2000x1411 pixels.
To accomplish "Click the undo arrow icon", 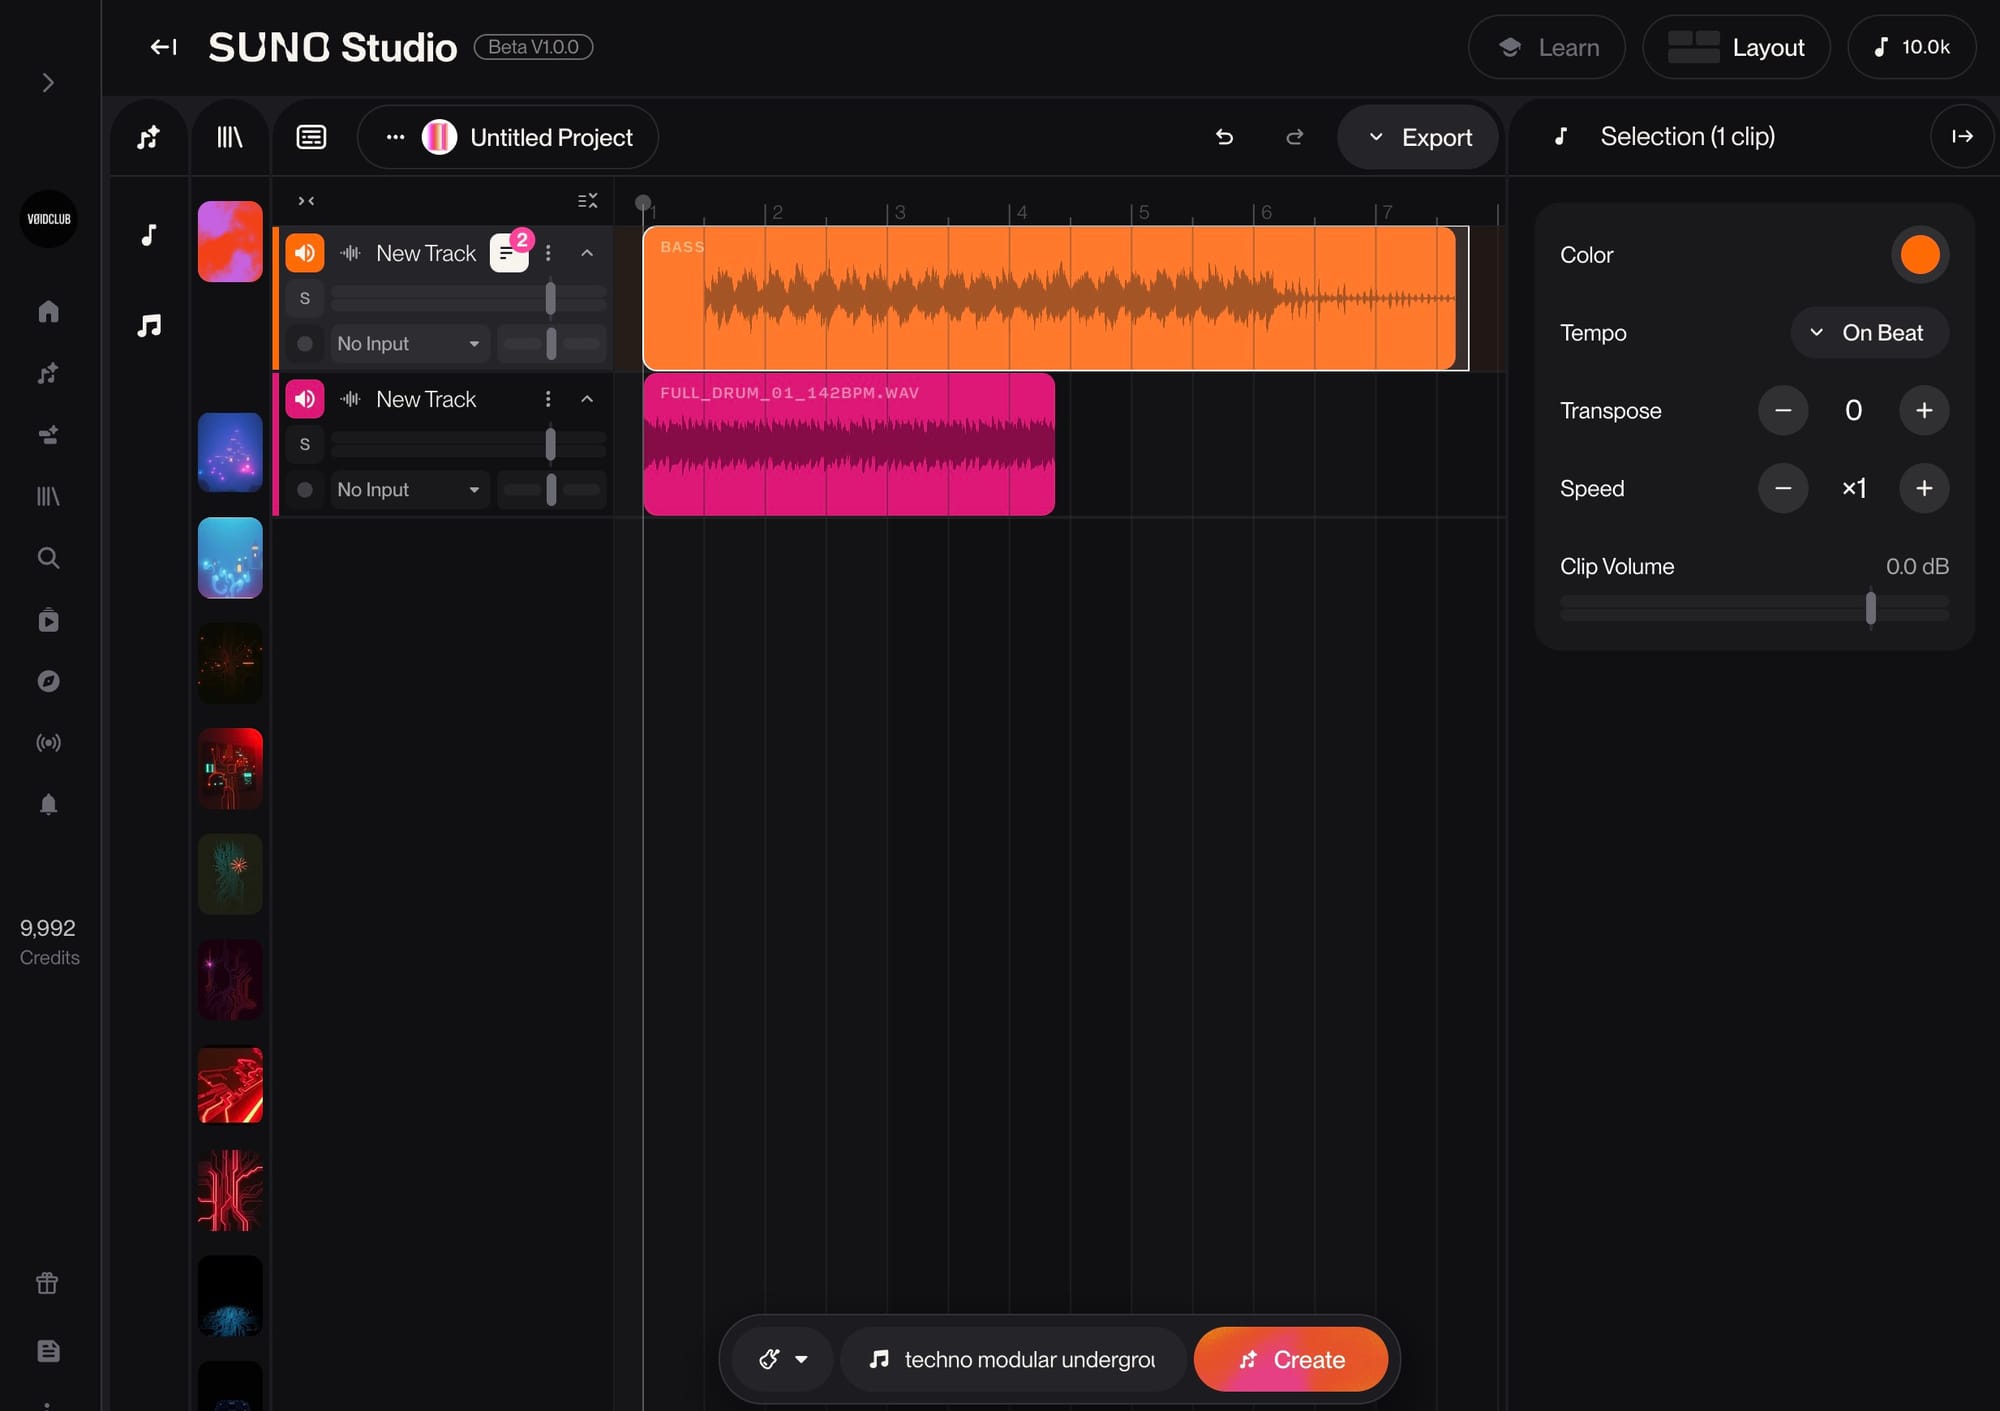I will tap(1224, 137).
